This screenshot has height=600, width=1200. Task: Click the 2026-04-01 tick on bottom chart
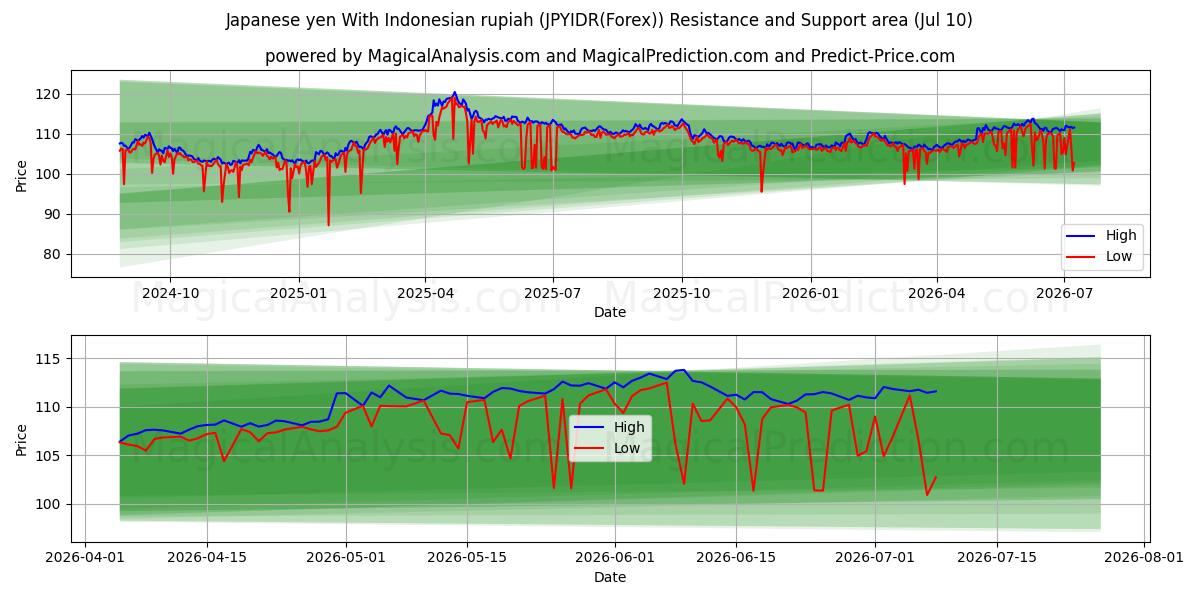click(85, 558)
